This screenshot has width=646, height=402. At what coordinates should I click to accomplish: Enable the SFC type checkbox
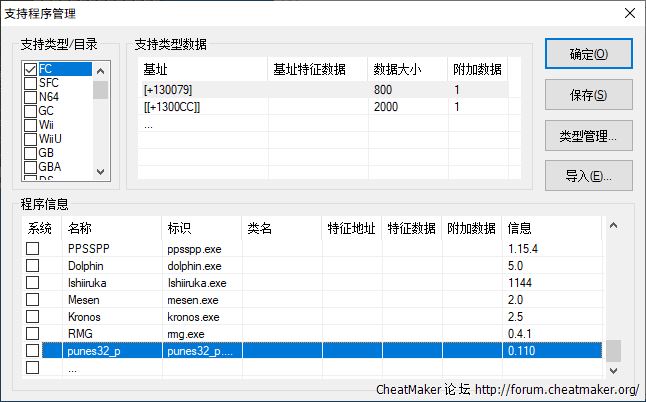31,83
